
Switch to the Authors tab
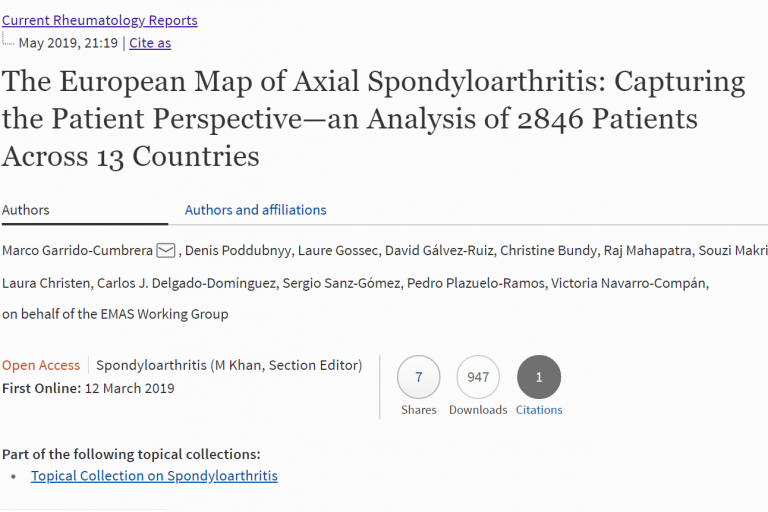[x=26, y=210]
